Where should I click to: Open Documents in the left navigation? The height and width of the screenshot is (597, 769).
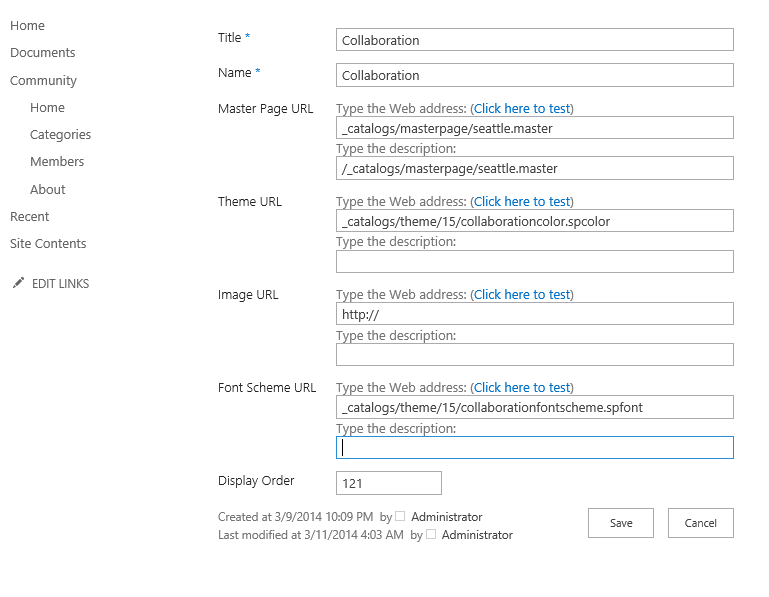tap(43, 52)
